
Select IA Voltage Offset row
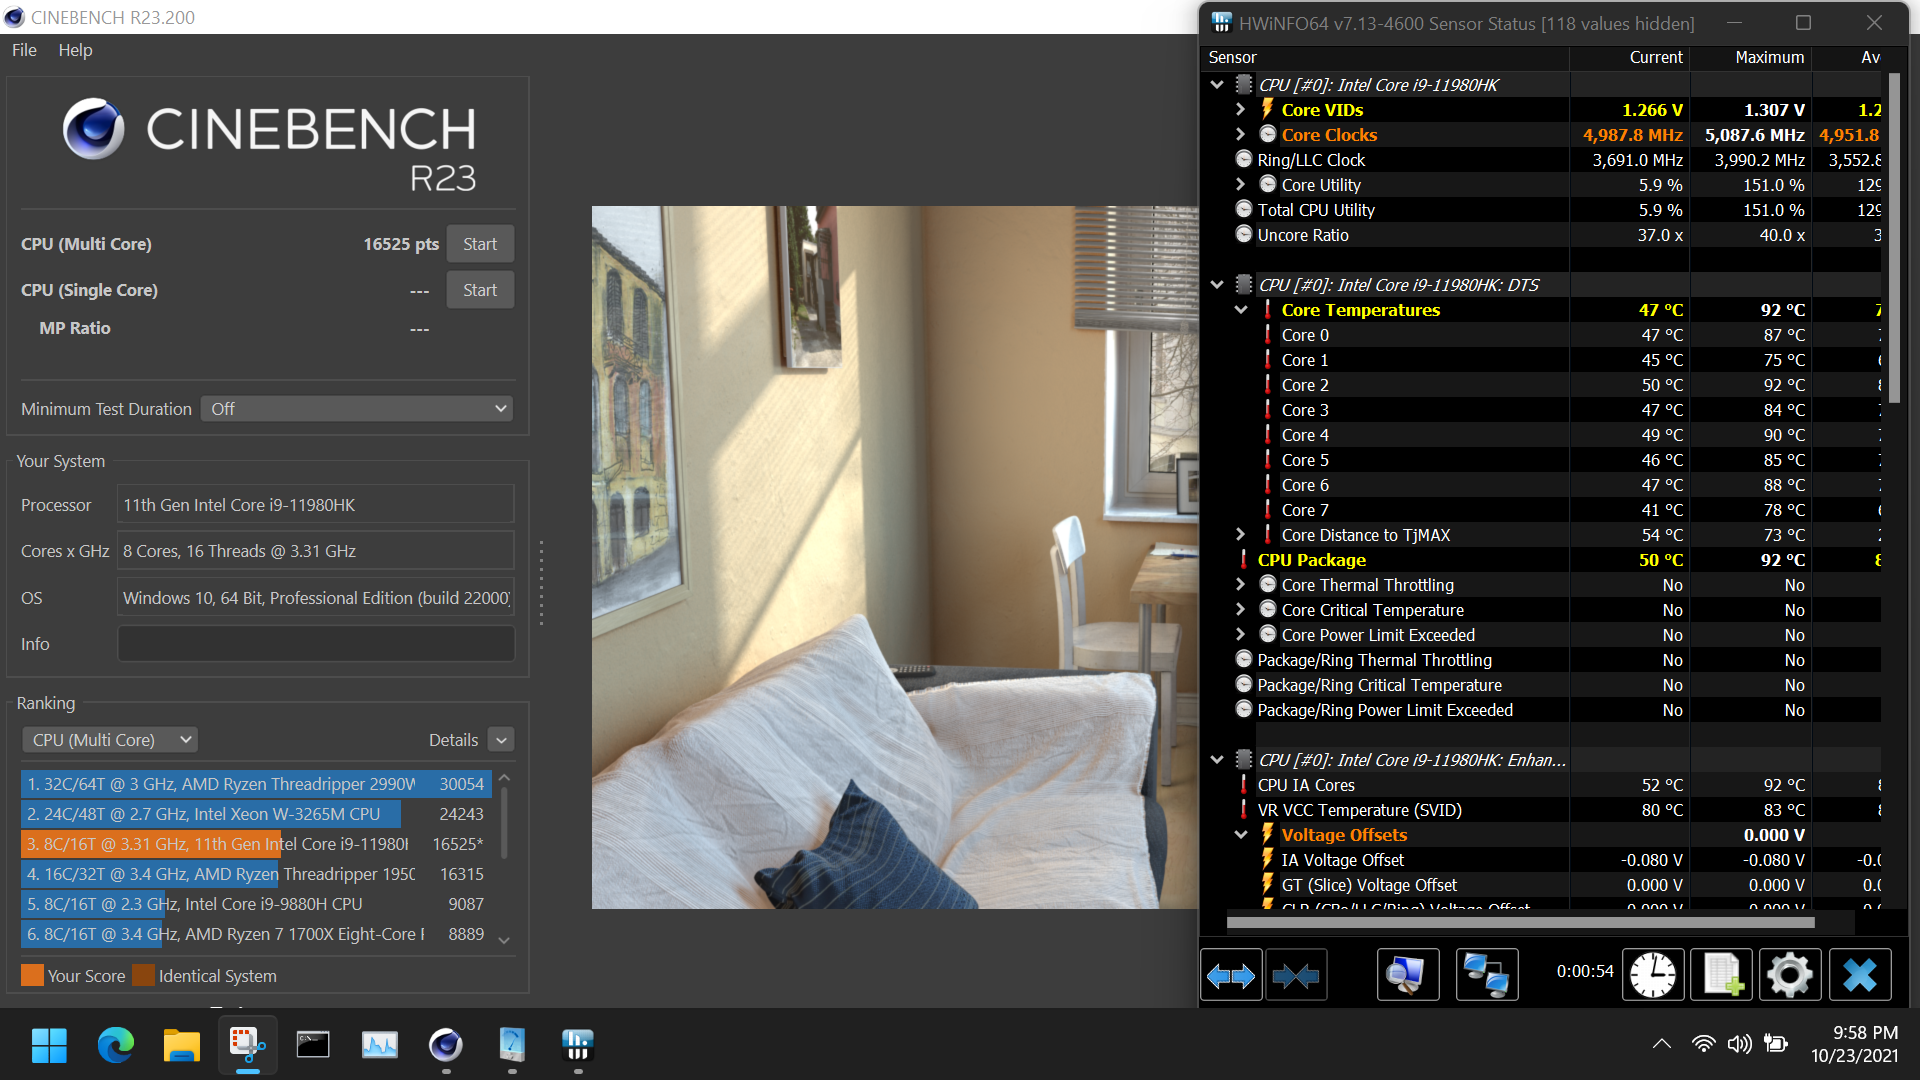tap(1541, 860)
